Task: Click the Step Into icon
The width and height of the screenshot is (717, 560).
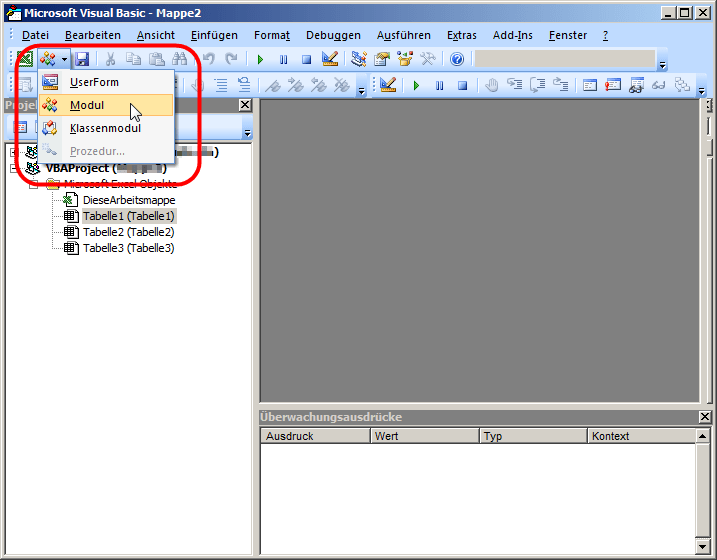Action: point(514,85)
